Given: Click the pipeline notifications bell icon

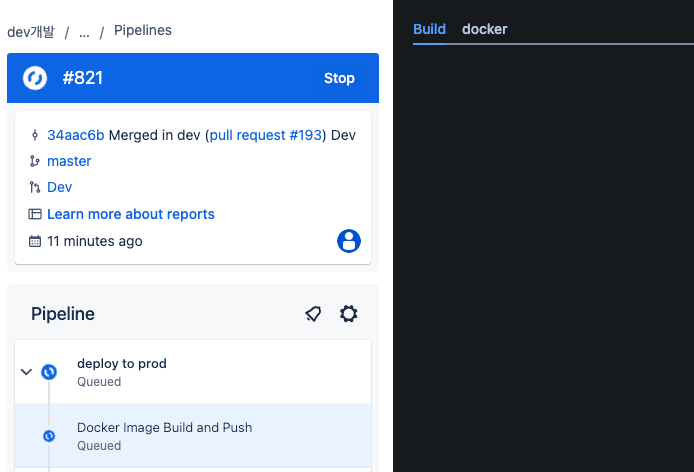Looking at the screenshot, I should point(313,314).
